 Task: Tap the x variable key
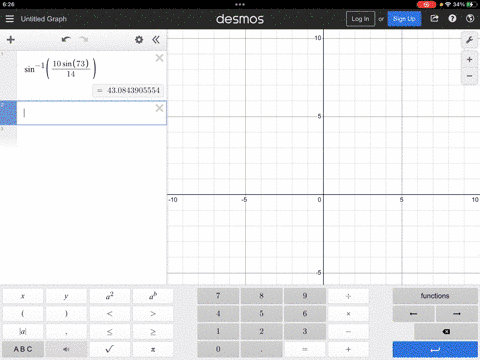pos(23,296)
